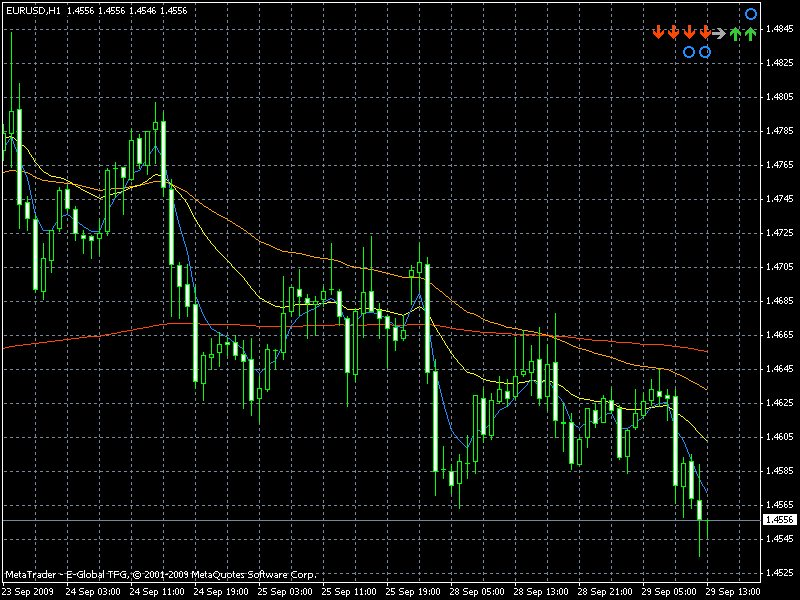Click the 25 Sep 11:00 time label
This screenshot has height=600, width=800.
349,592
